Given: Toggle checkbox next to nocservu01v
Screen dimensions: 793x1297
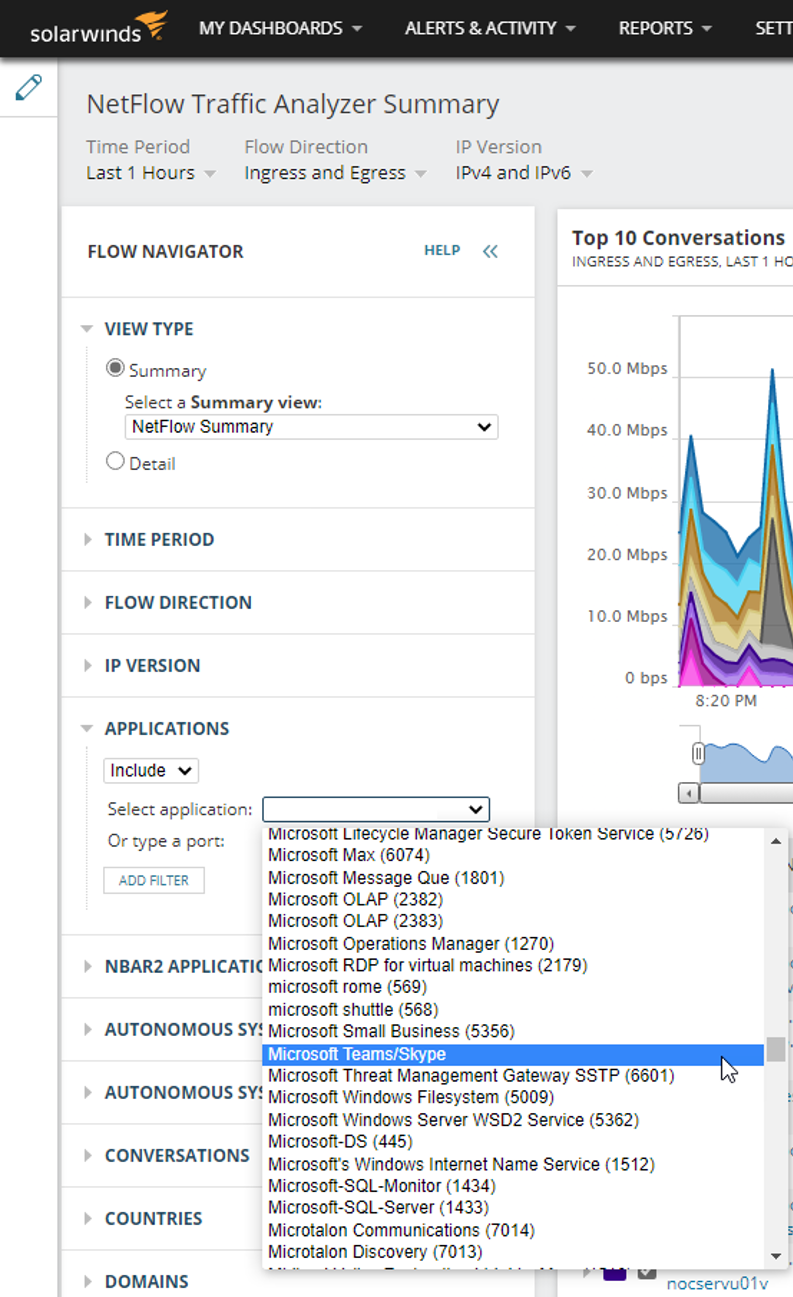Looking at the screenshot, I should point(646,1273).
